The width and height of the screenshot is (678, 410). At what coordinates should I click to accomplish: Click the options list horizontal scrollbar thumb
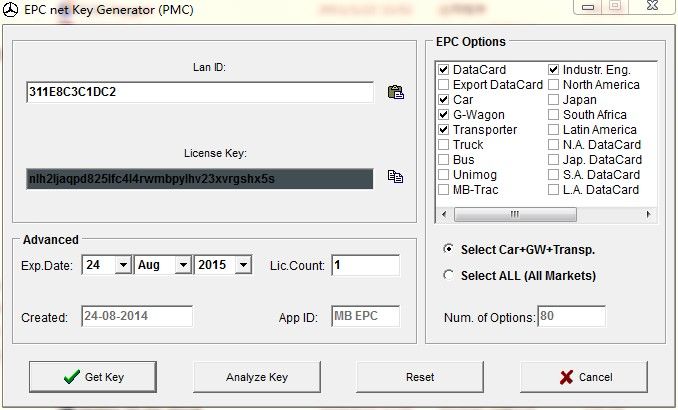(515, 214)
